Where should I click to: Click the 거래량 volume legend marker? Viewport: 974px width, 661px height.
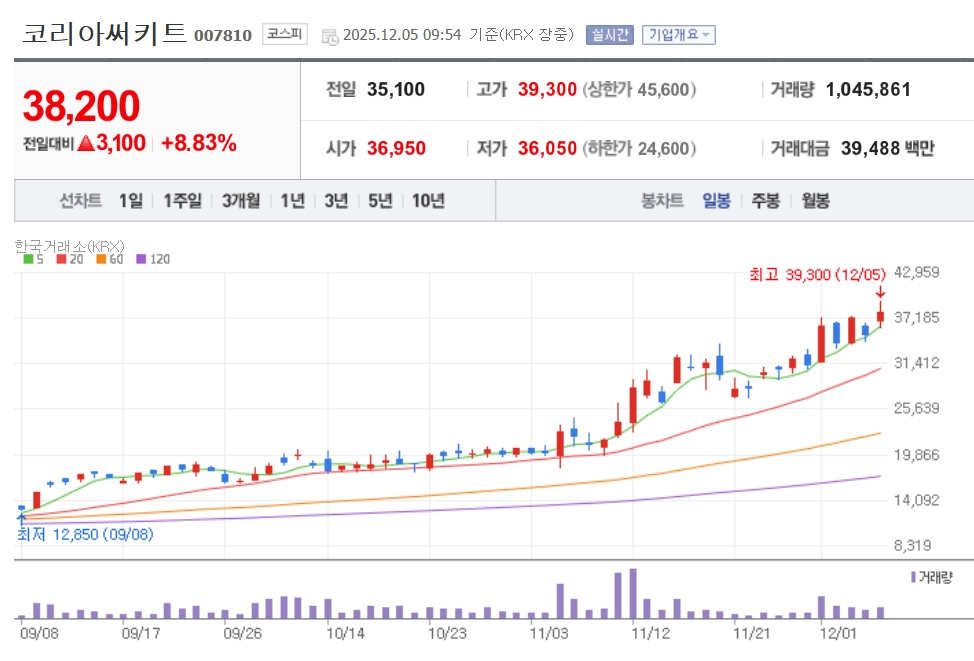[x=931, y=578]
